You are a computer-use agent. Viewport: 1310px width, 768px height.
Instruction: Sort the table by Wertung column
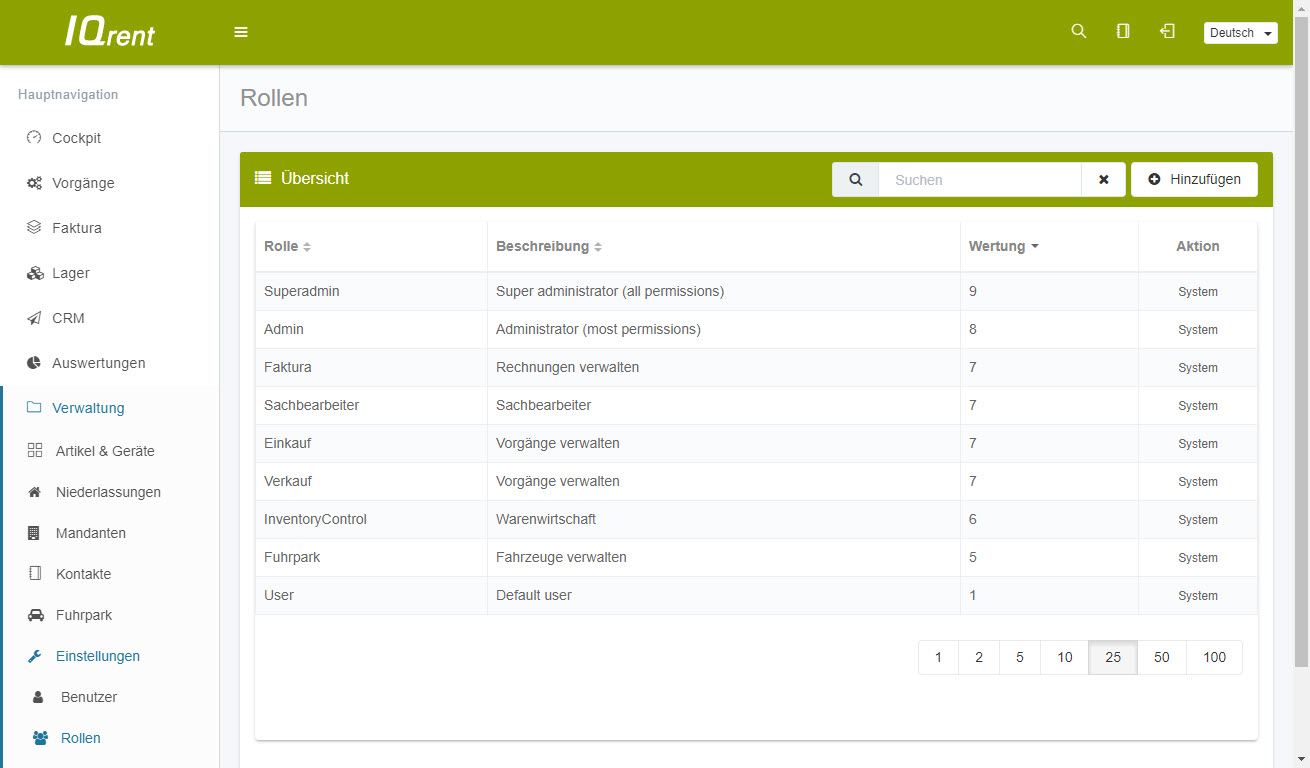click(x=1003, y=246)
